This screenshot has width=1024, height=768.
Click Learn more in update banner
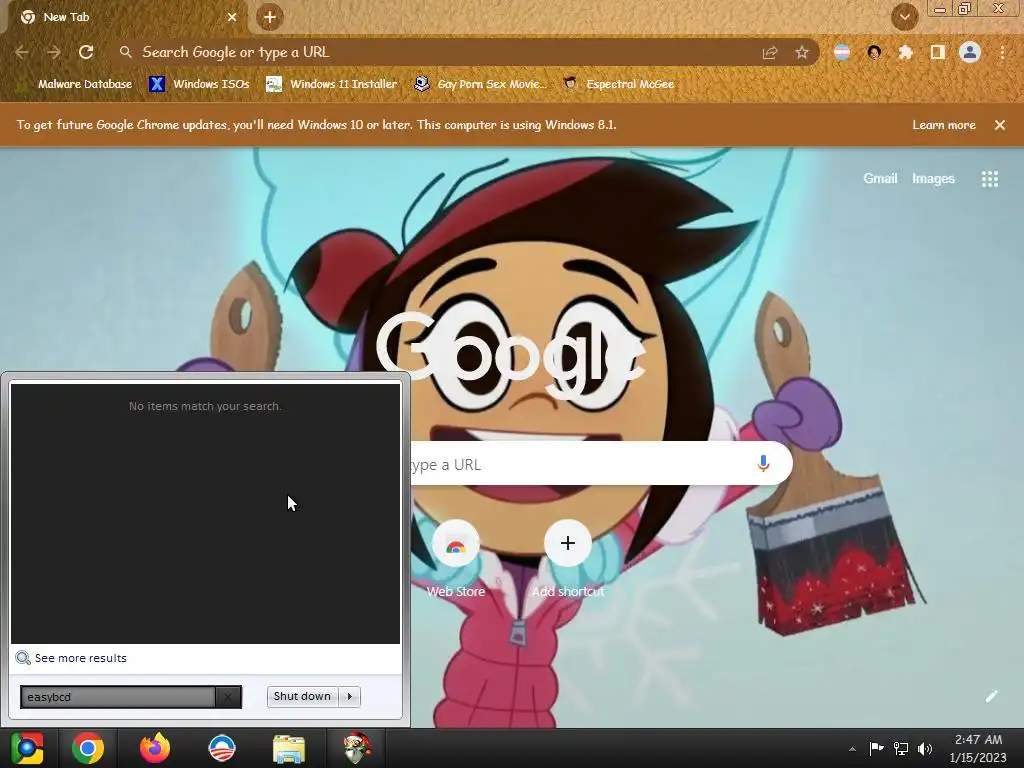(944, 125)
